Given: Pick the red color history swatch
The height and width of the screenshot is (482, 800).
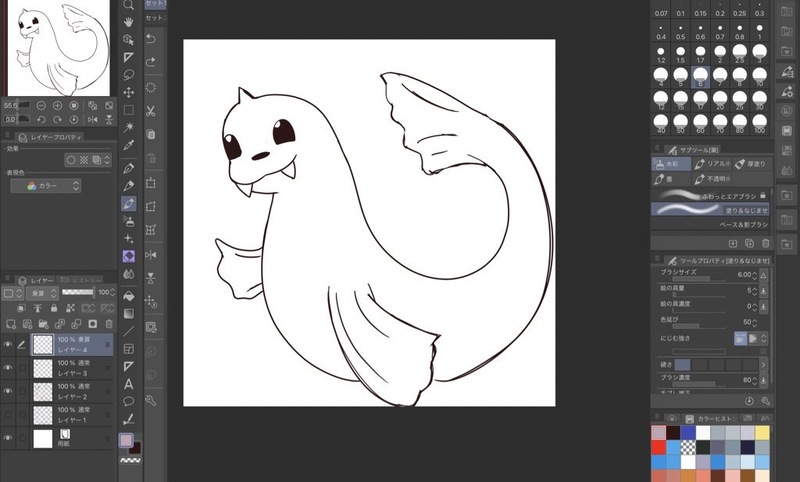Looking at the screenshot, I should (x=659, y=447).
